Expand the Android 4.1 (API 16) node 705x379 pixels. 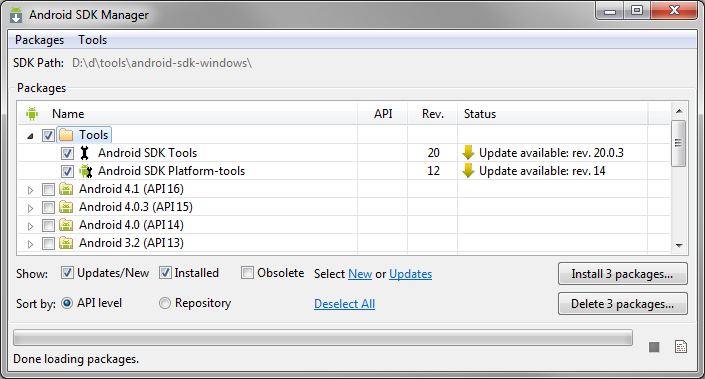tap(30, 190)
